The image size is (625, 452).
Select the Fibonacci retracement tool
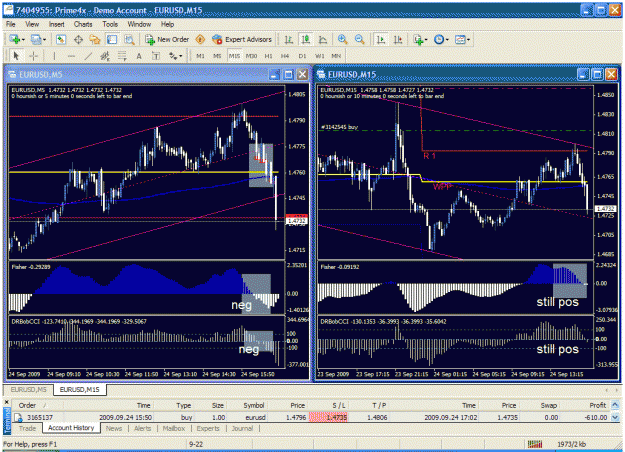122,56
